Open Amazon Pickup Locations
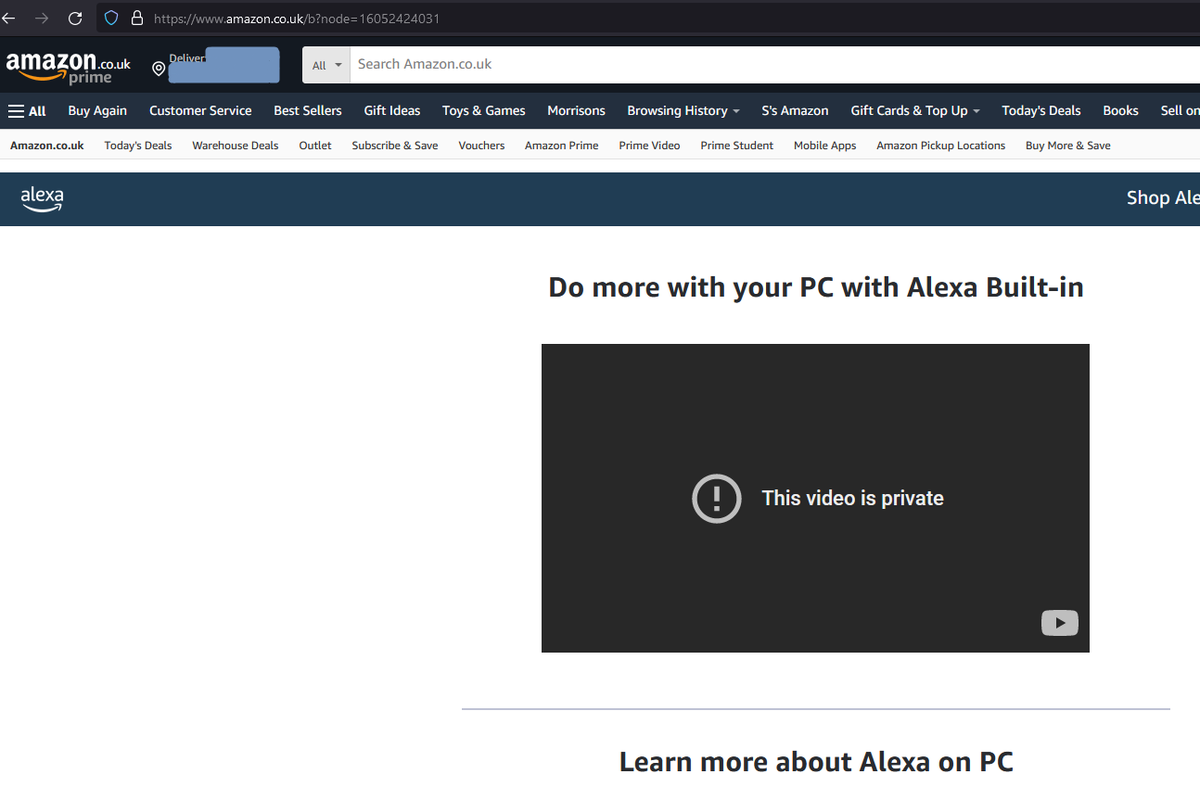The image size is (1200, 787). click(941, 146)
